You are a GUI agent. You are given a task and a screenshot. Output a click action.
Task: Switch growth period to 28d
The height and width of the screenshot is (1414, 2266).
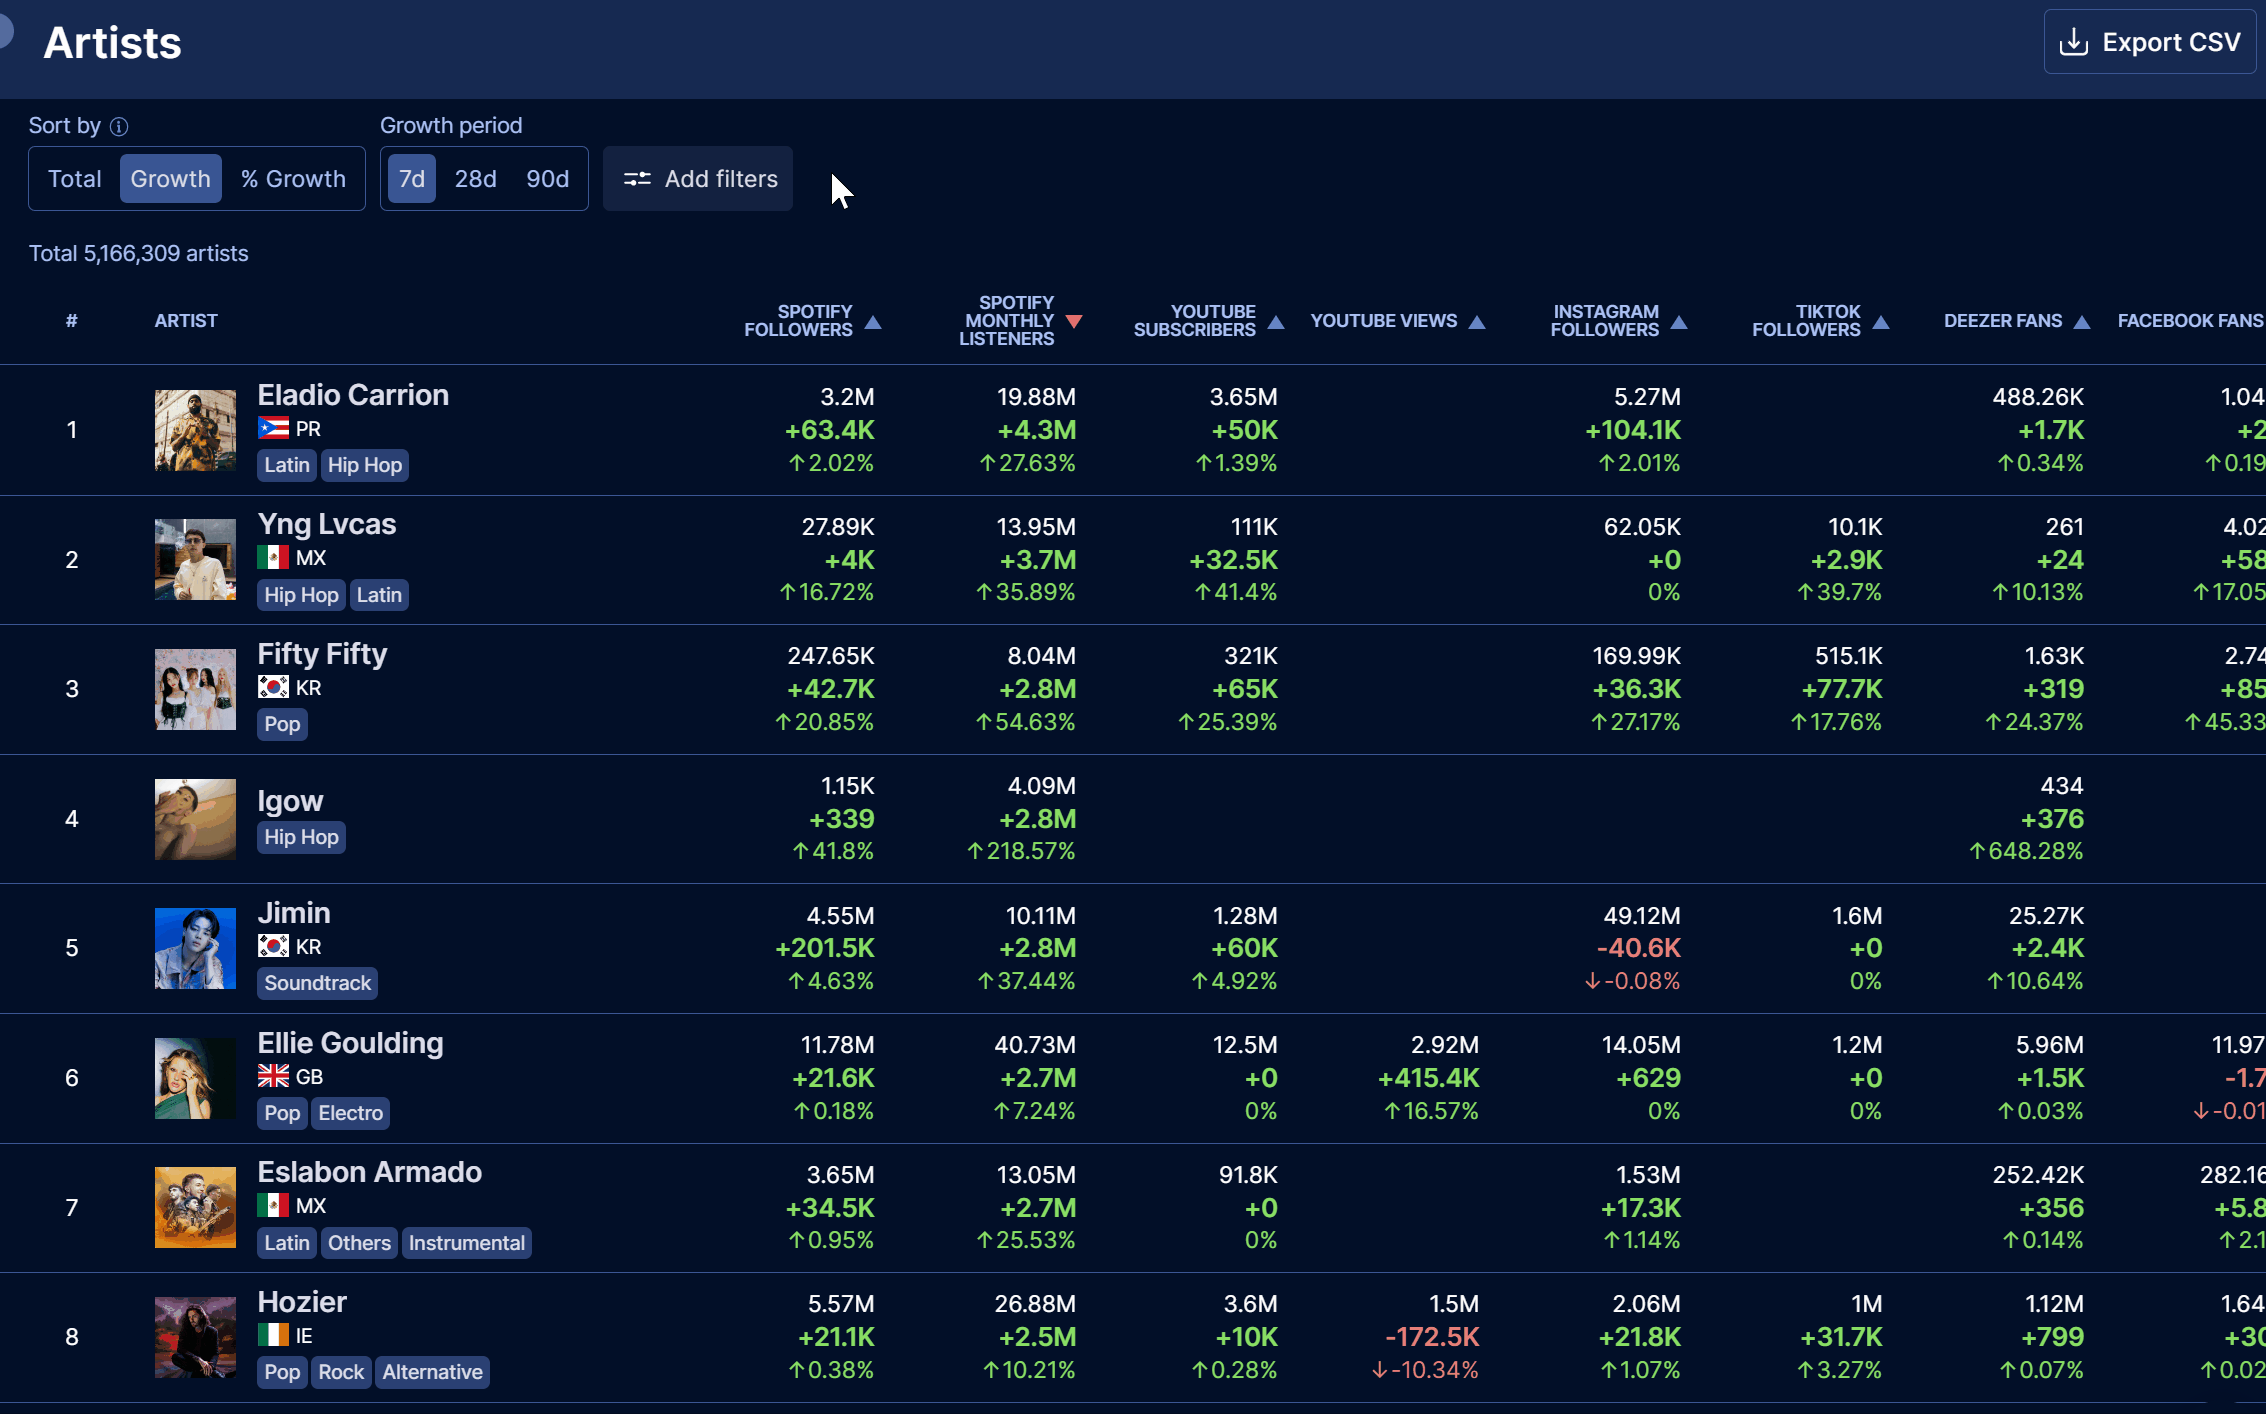[475, 179]
